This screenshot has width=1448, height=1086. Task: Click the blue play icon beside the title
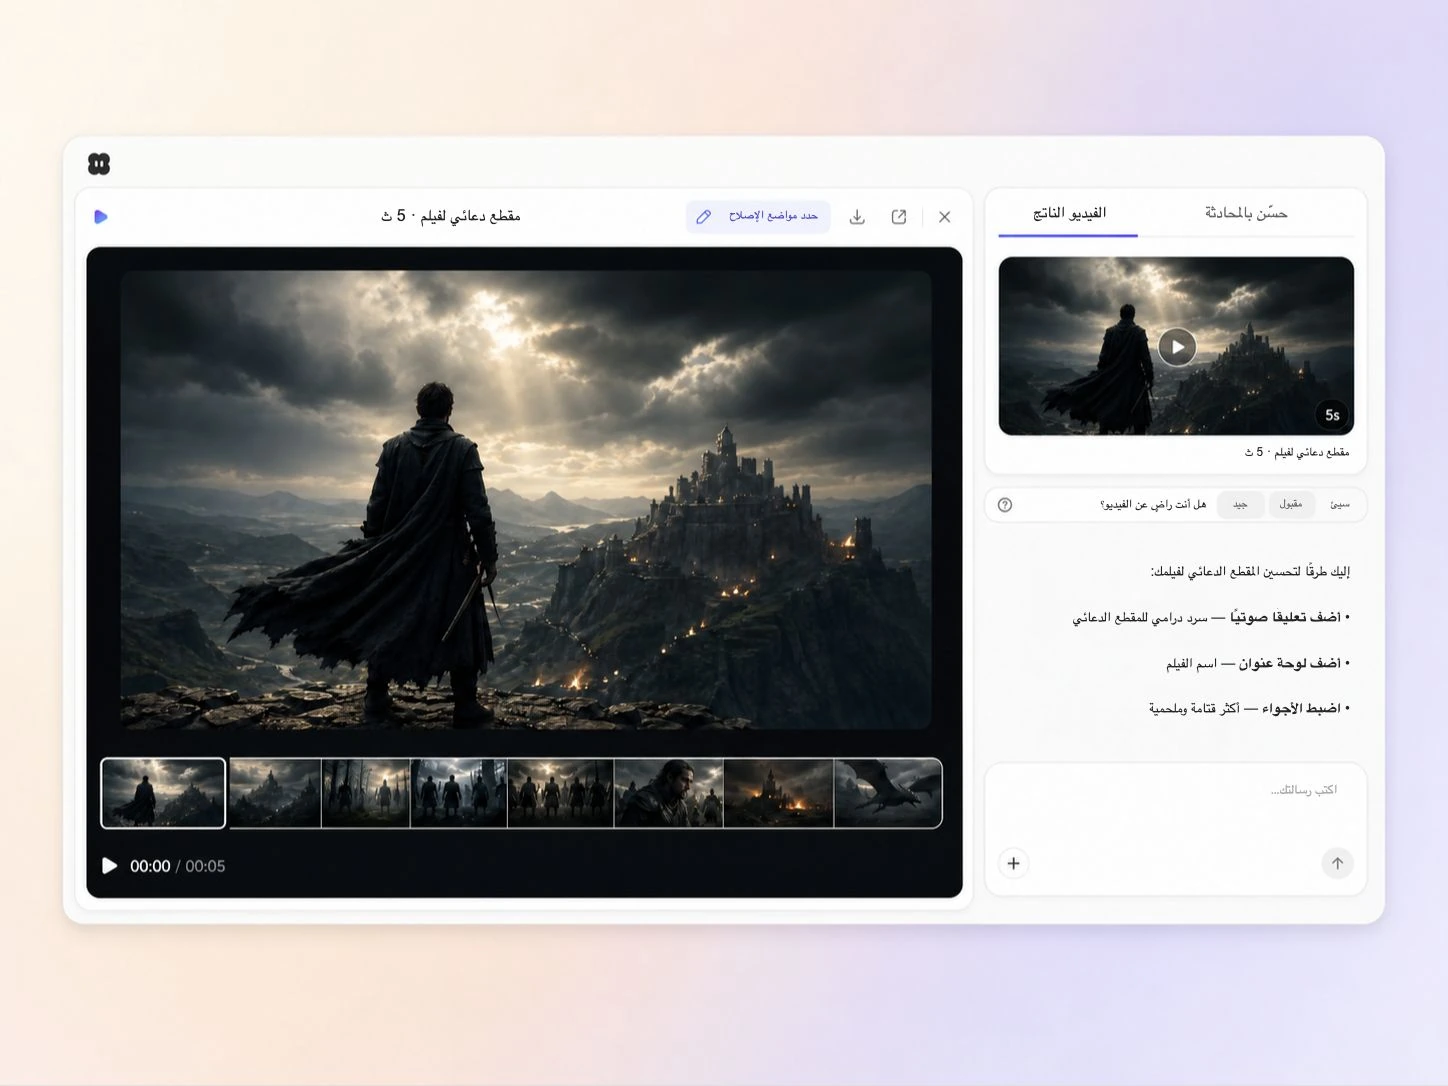coord(101,217)
